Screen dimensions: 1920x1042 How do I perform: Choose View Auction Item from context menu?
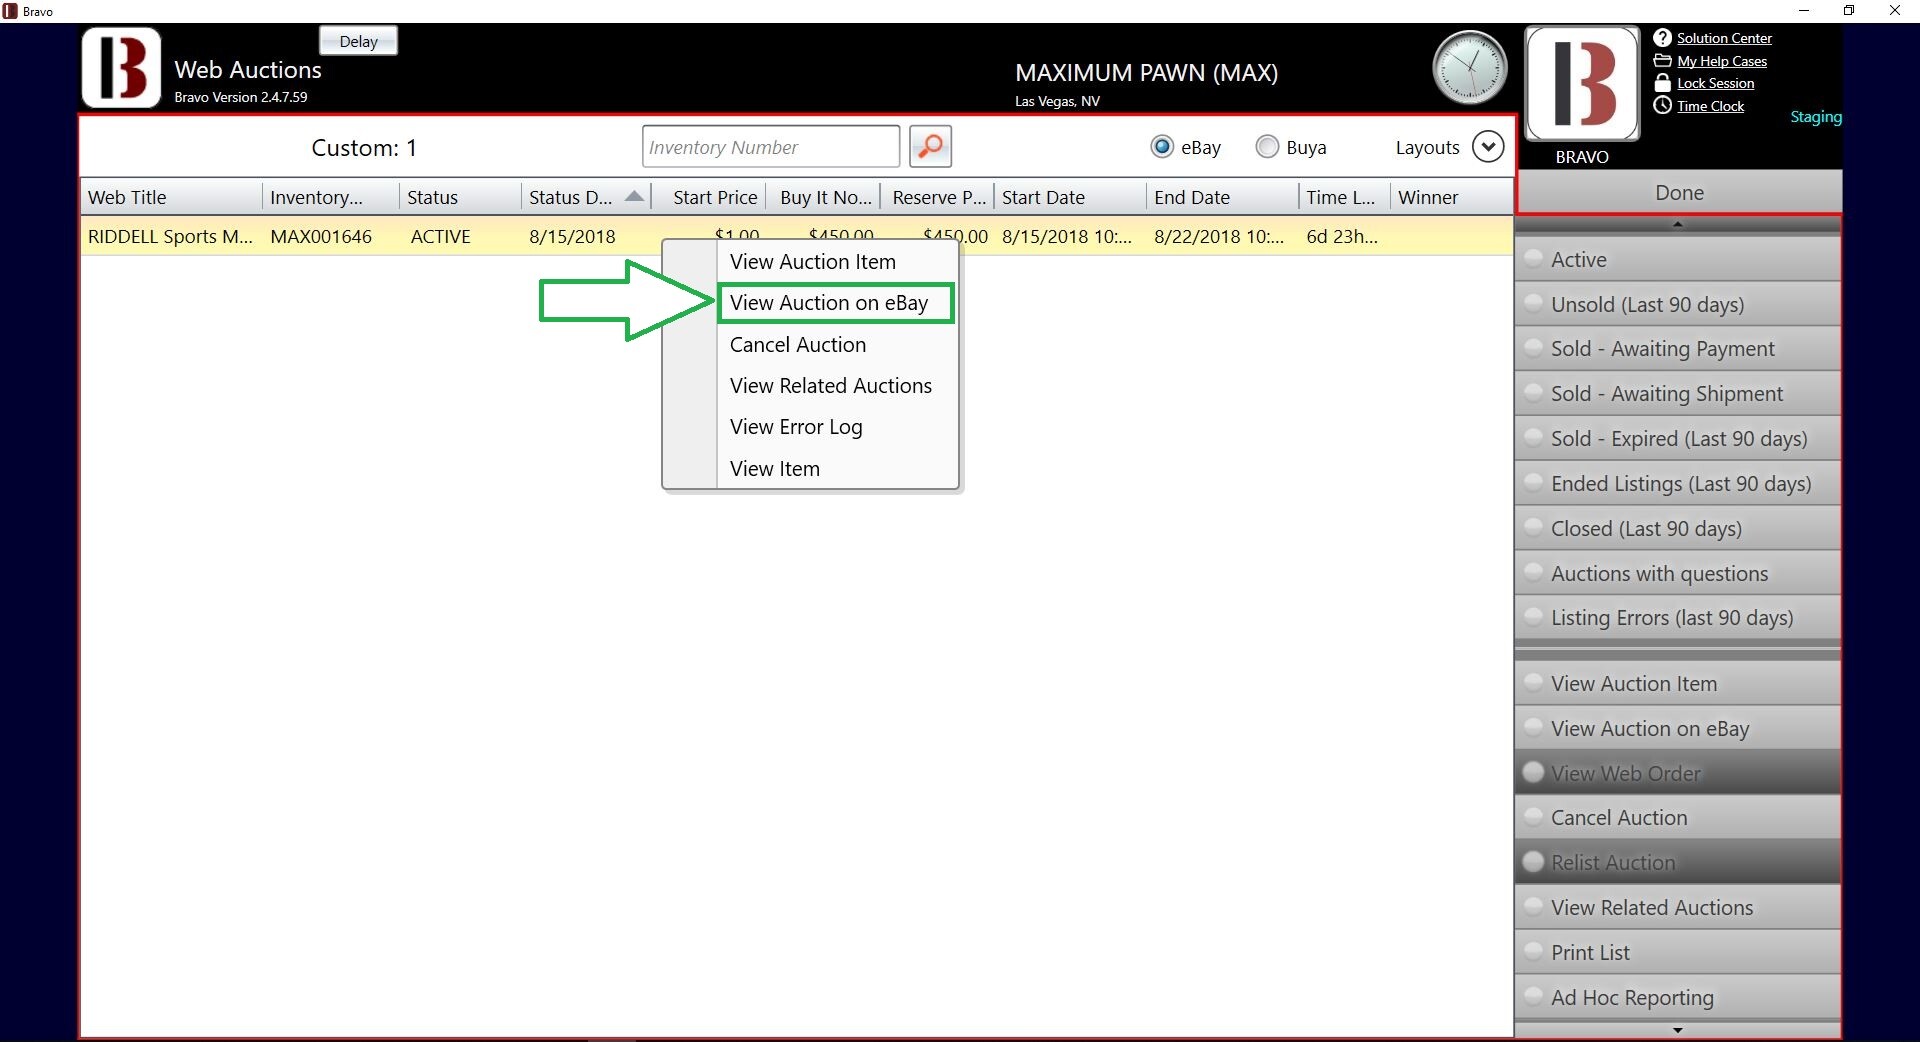tap(812, 262)
